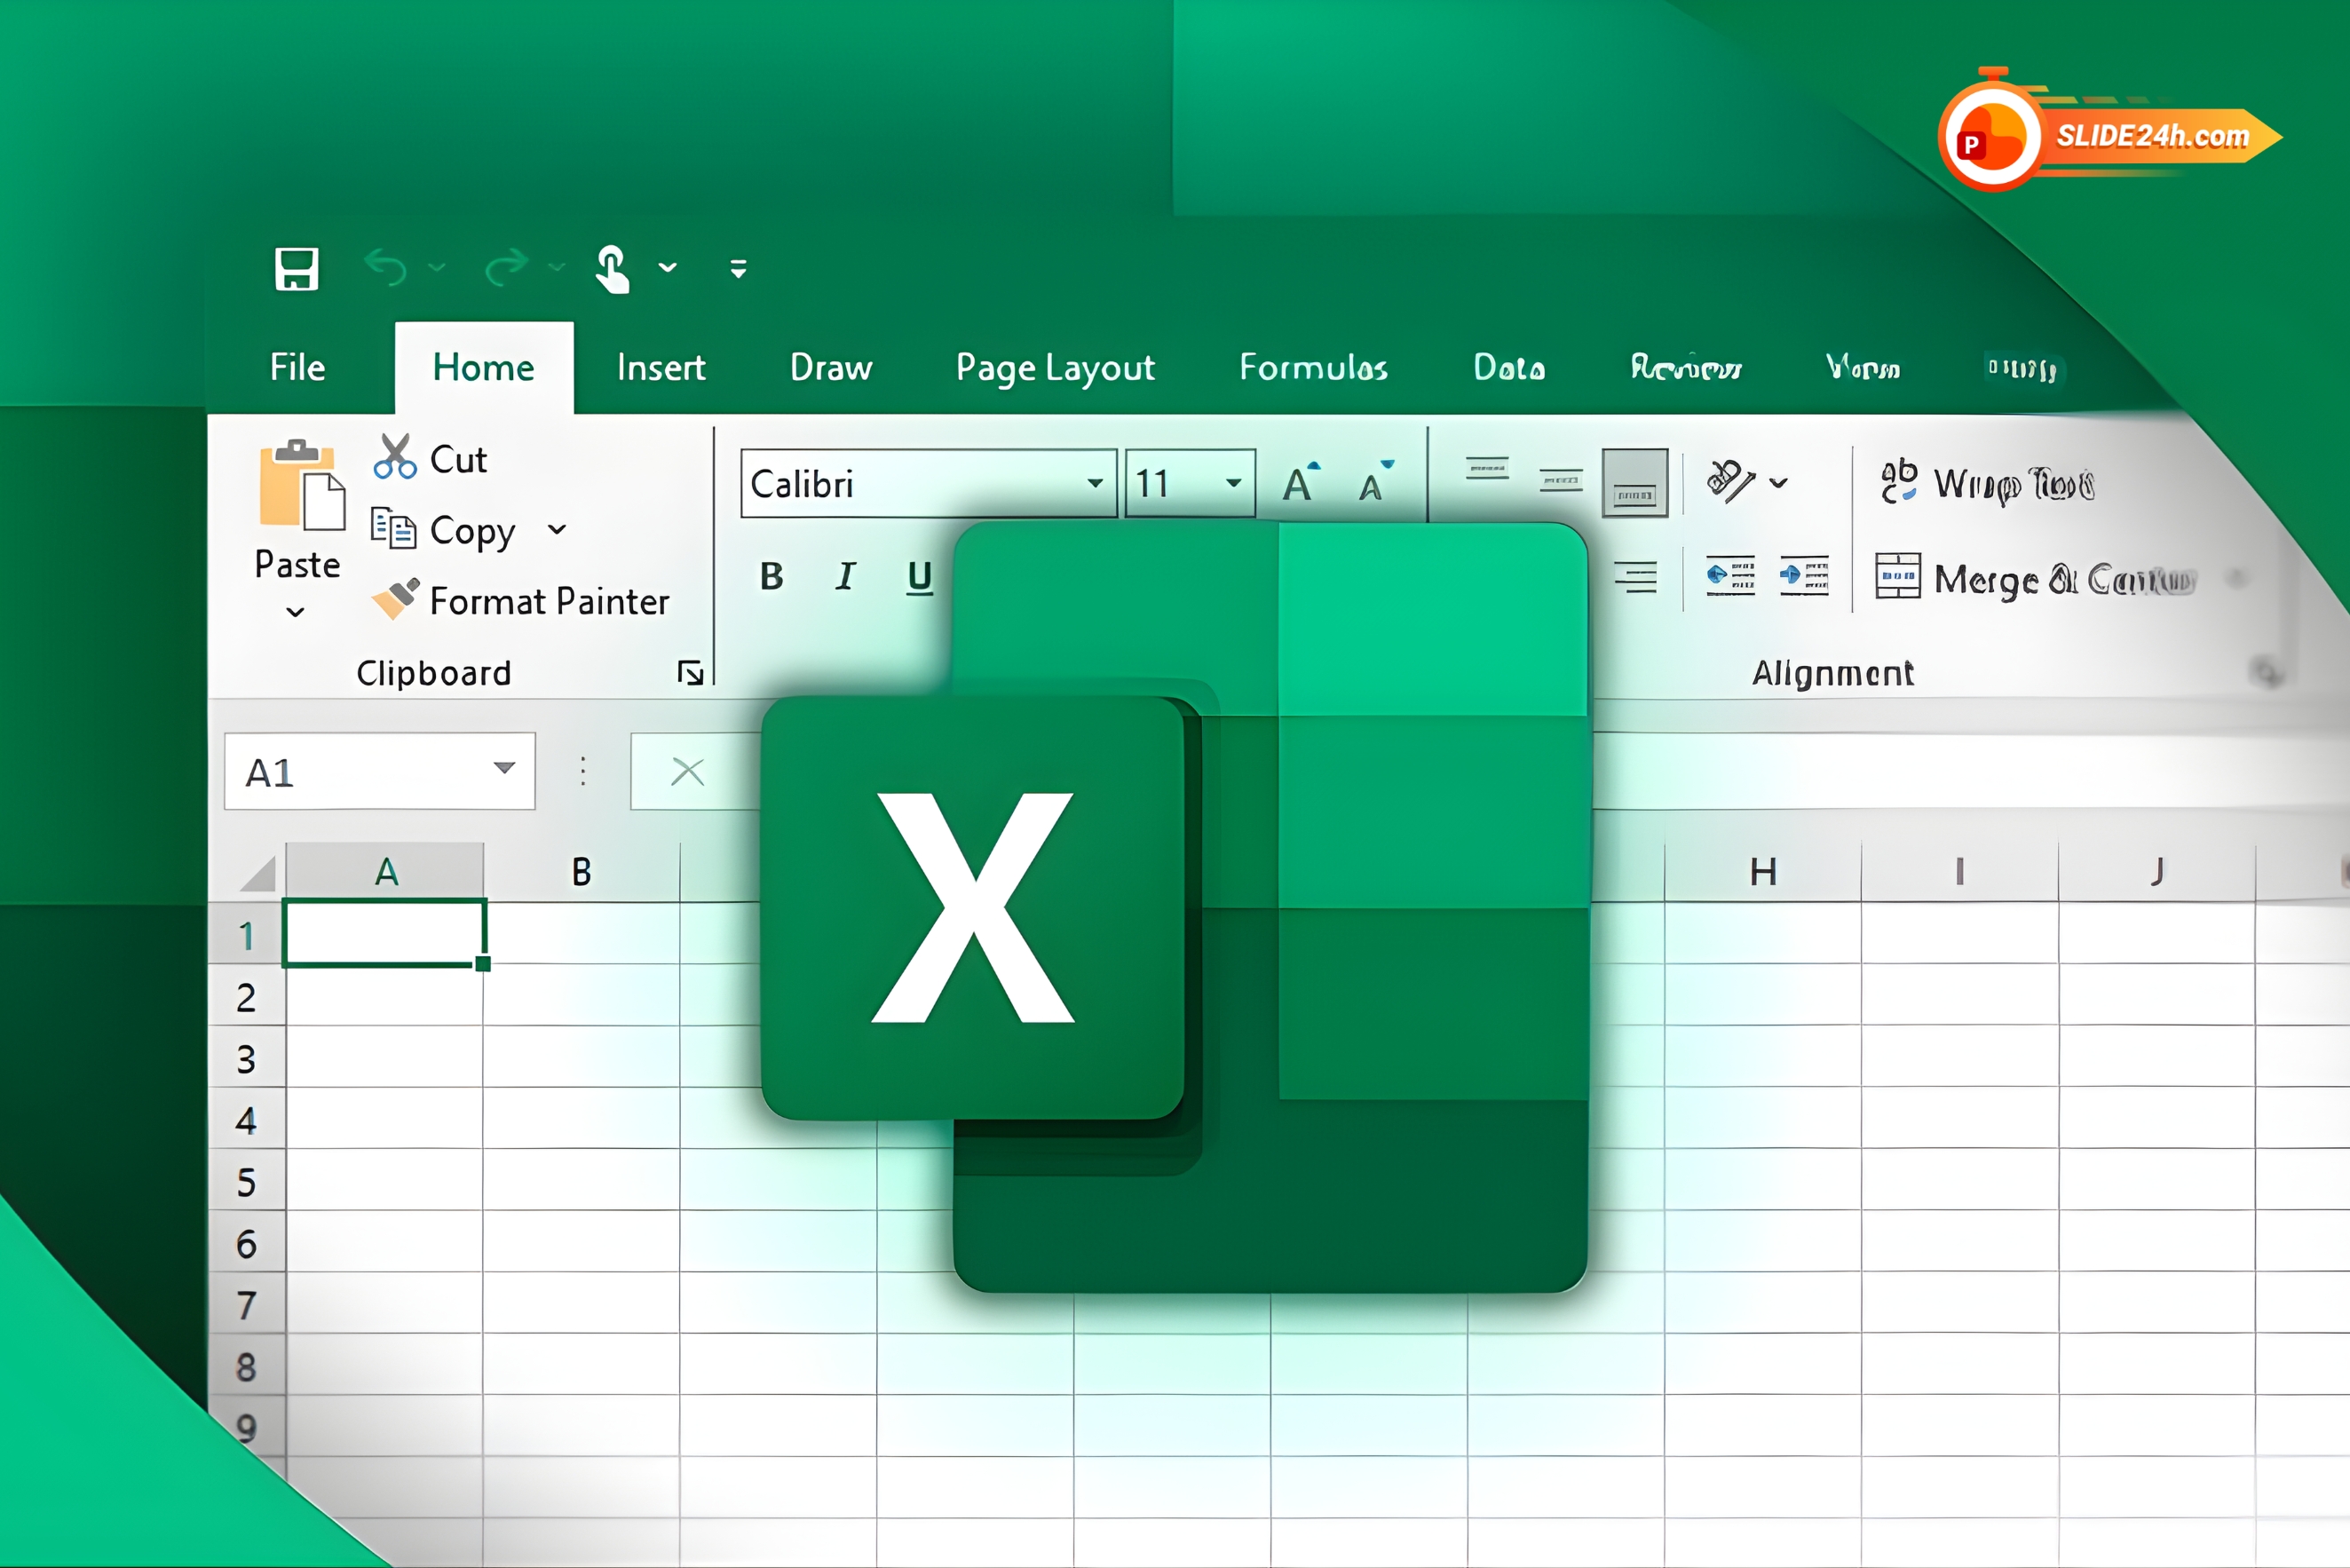Click the Undo arrow icon

click(386, 267)
